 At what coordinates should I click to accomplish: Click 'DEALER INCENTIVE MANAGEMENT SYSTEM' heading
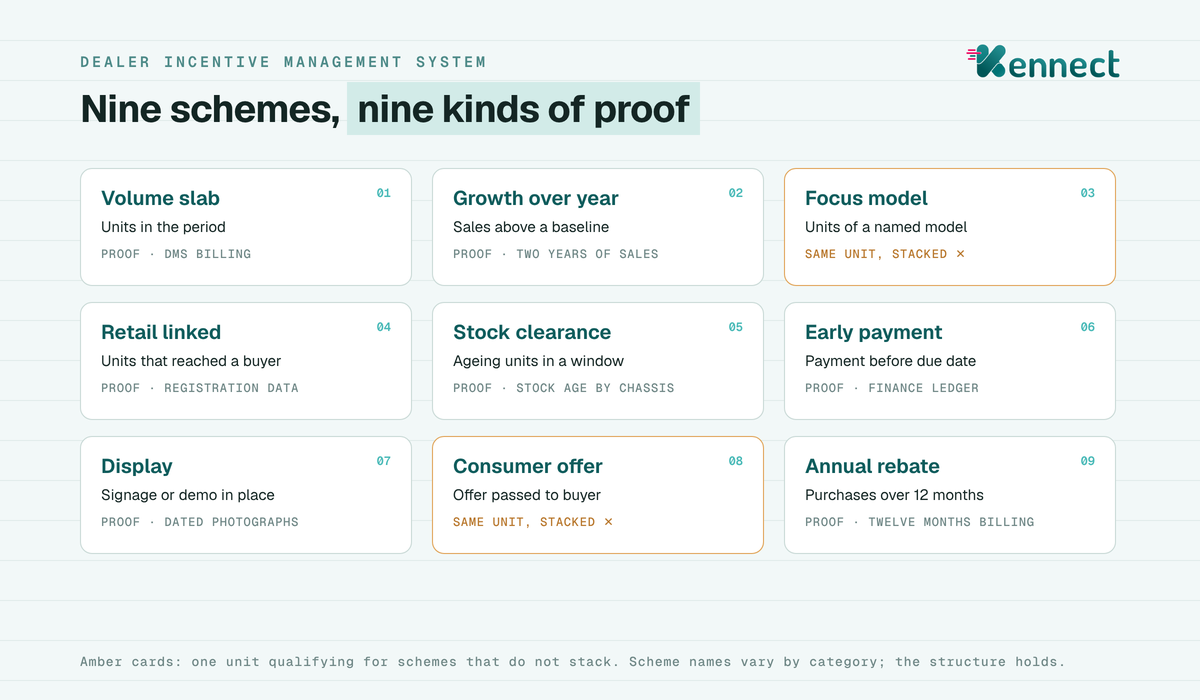[x=283, y=62]
